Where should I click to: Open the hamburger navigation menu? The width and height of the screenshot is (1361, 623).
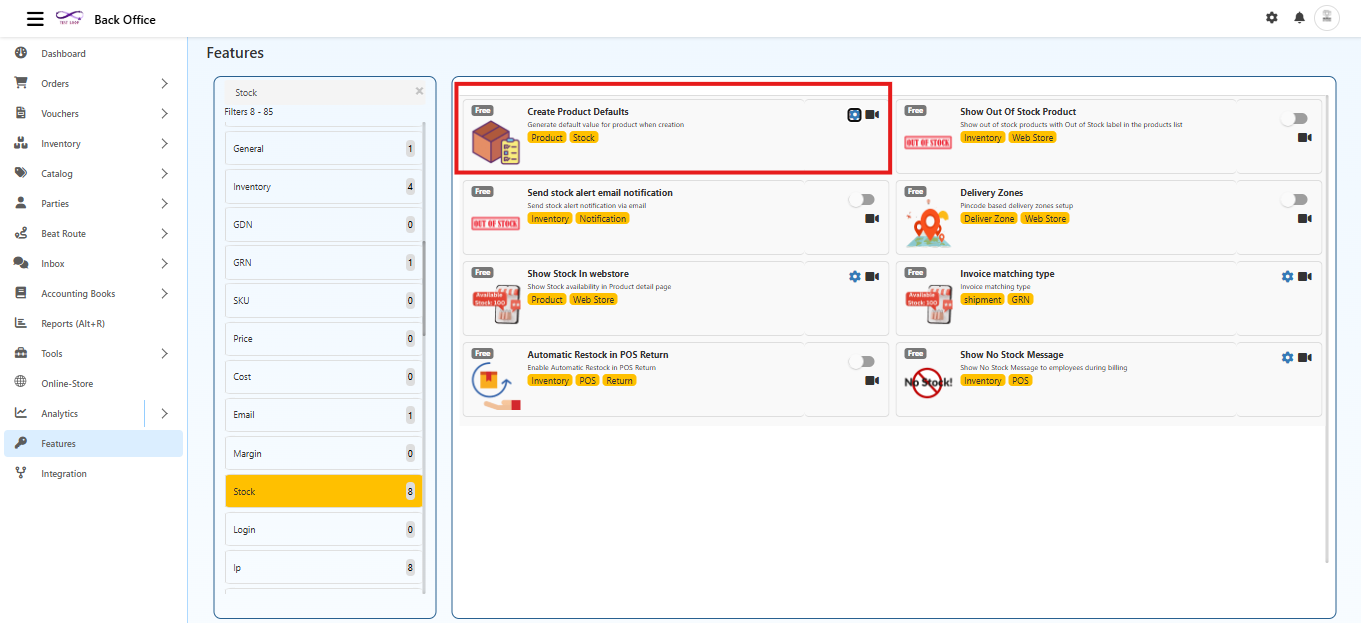[35, 17]
